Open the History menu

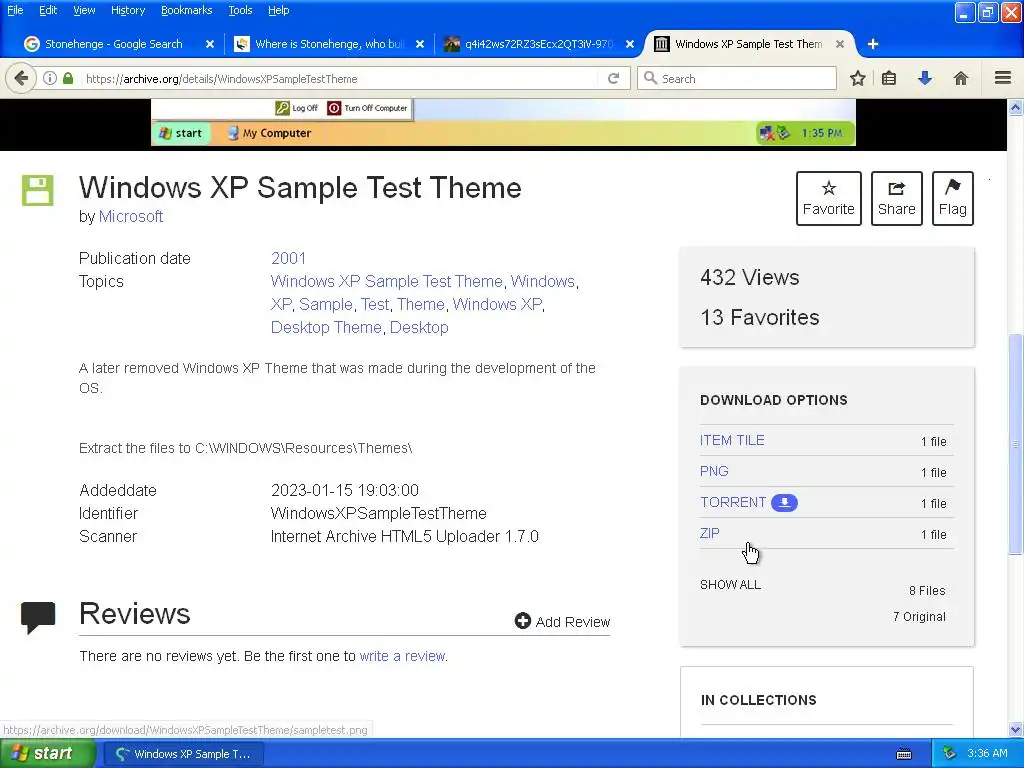[x=128, y=10]
